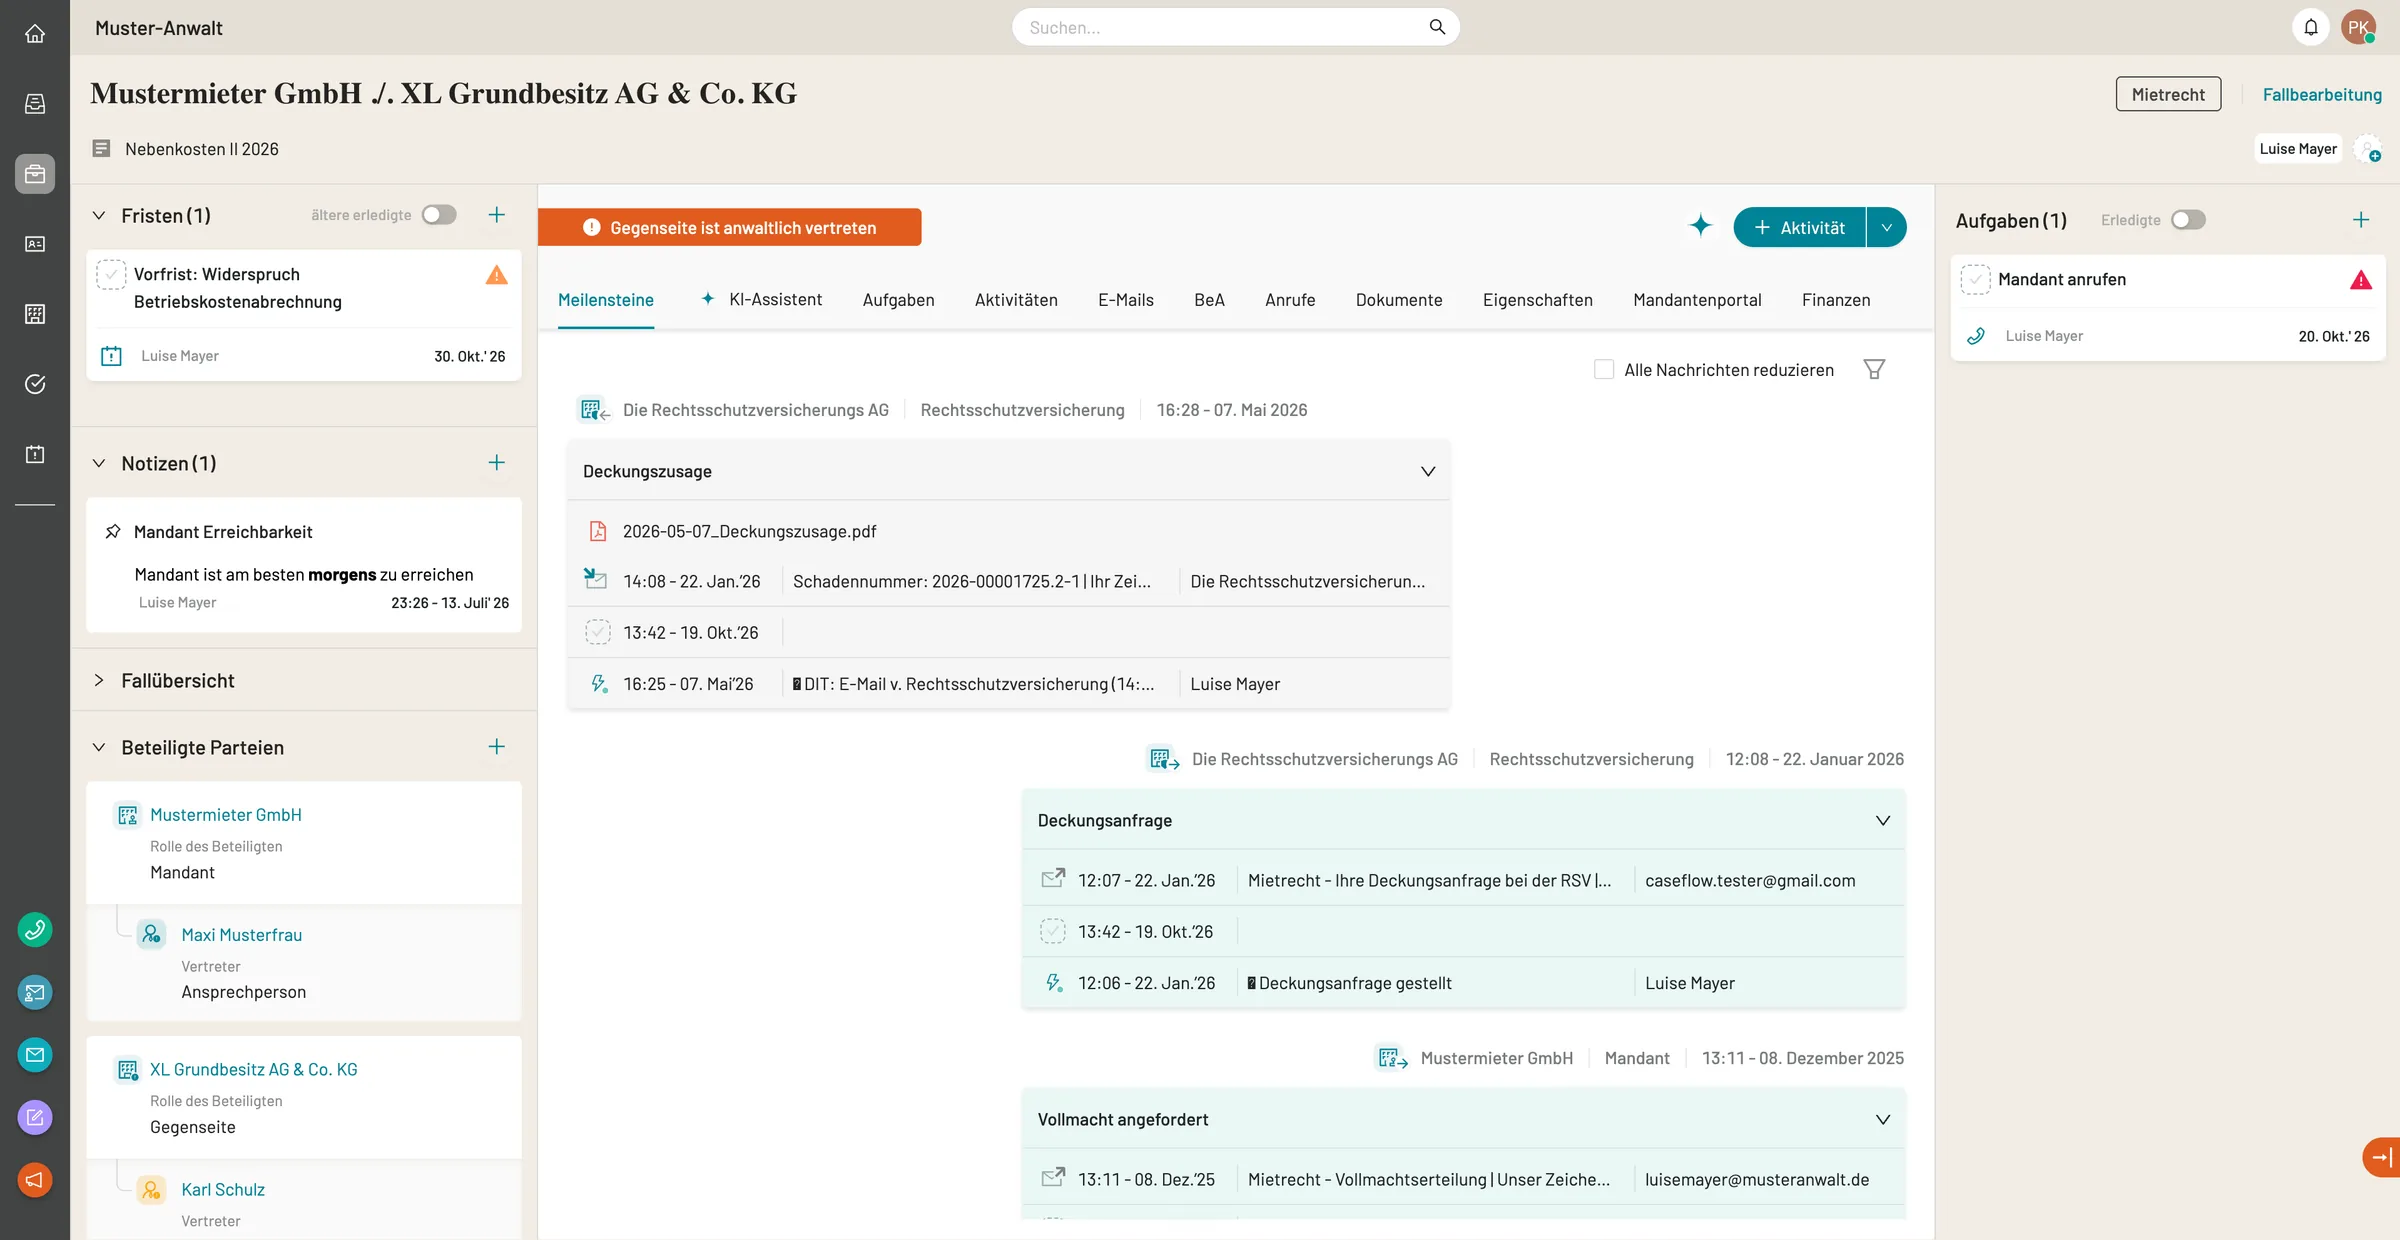Open the Finanzen tab

[1836, 300]
